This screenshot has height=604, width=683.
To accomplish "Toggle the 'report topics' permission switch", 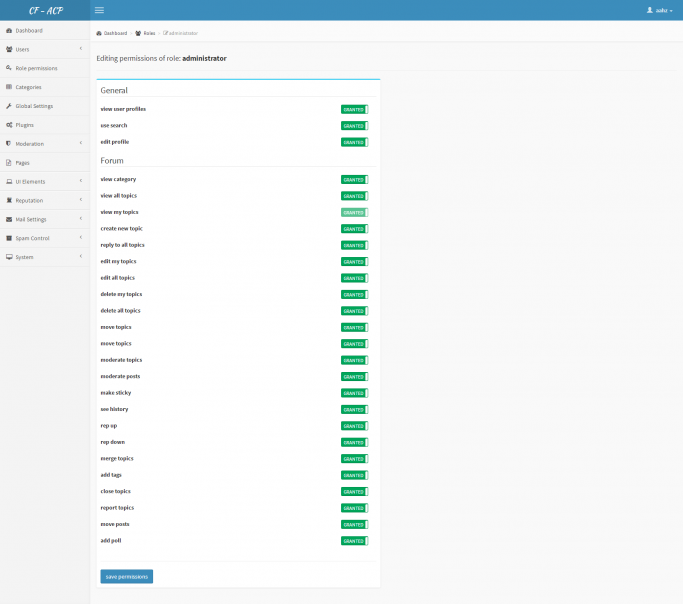I will pyautogui.click(x=355, y=508).
